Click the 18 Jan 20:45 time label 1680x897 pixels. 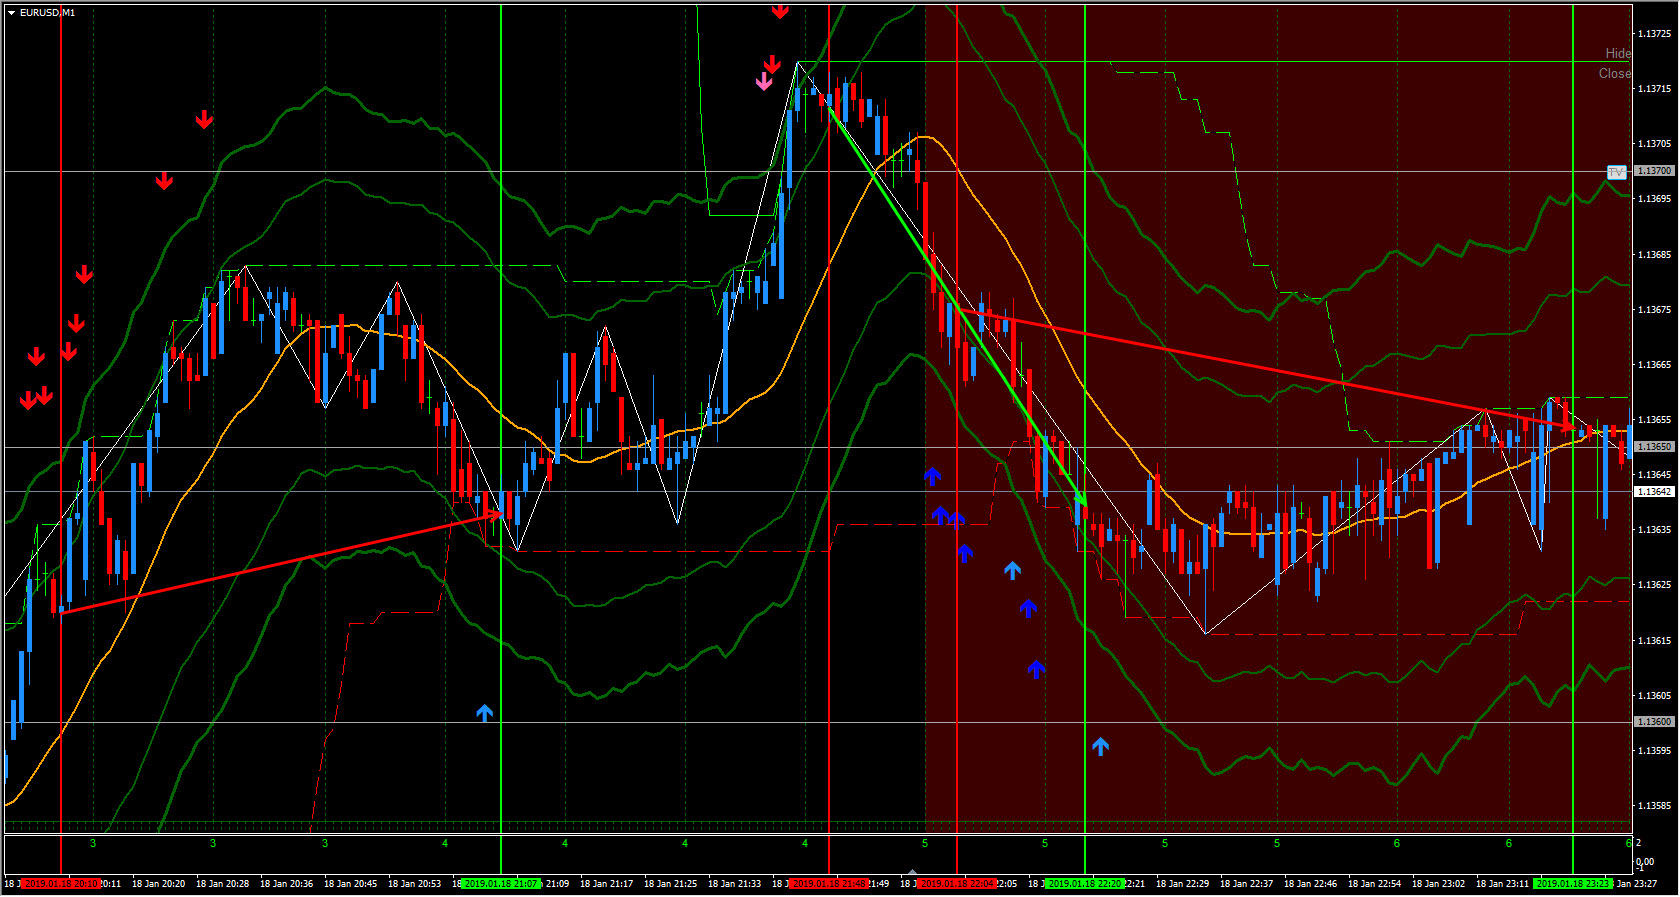coord(350,884)
